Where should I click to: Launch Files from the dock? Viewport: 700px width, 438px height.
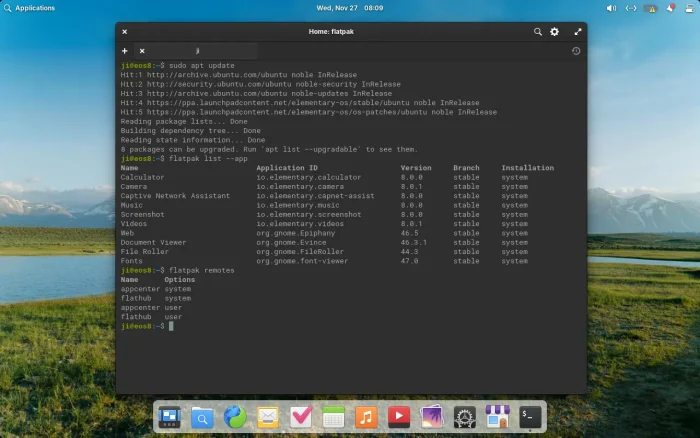coord(202,417)
